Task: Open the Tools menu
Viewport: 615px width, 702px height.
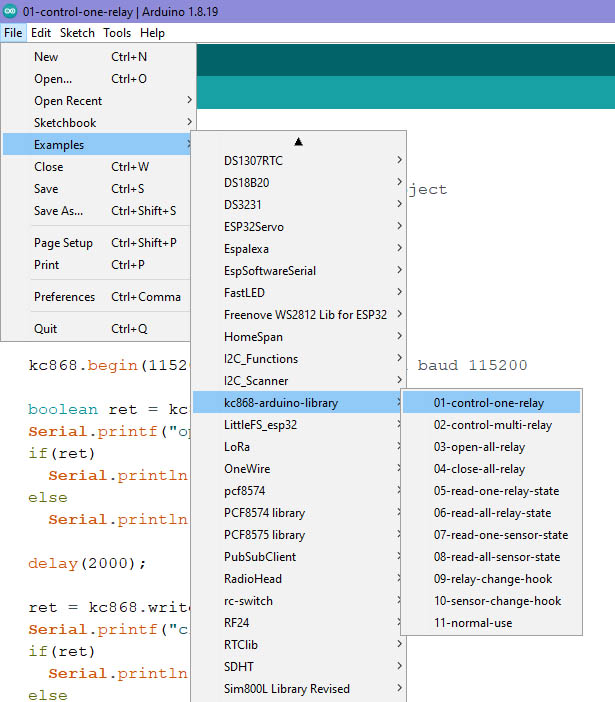Action: tap(117, 33)
